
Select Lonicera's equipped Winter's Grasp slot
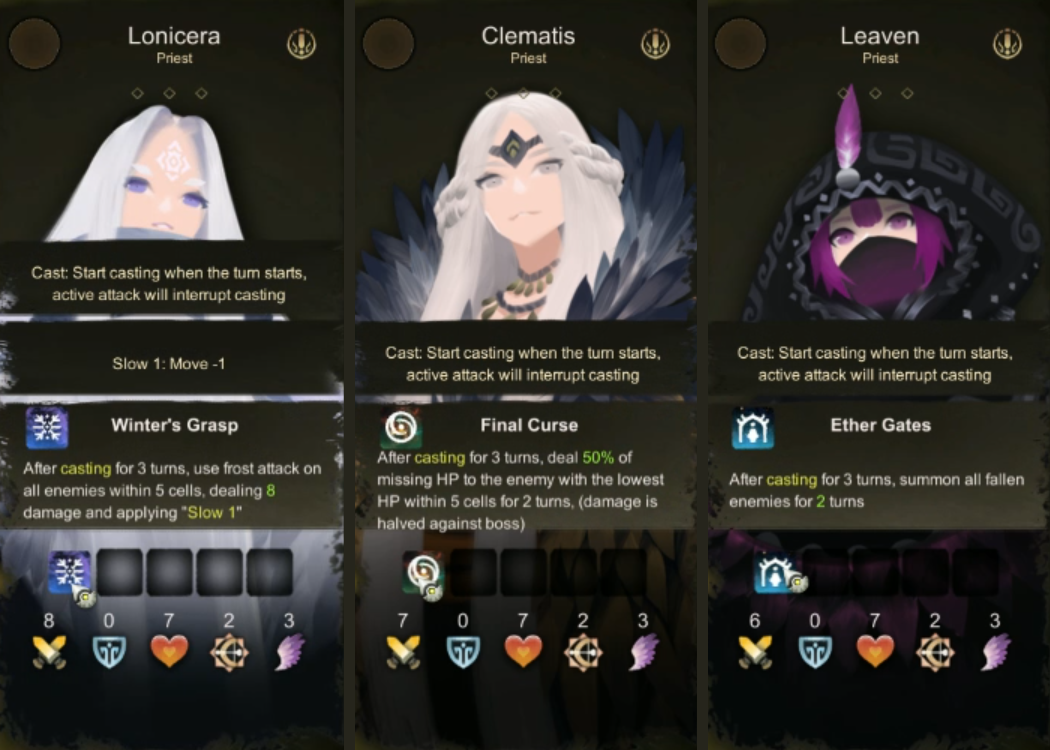point(70,573)
